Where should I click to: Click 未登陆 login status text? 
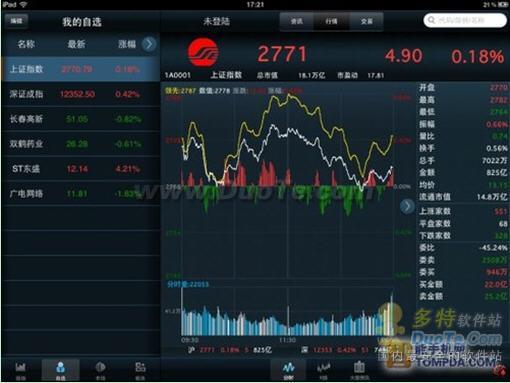pyautogui.click(x=216, y=22)
